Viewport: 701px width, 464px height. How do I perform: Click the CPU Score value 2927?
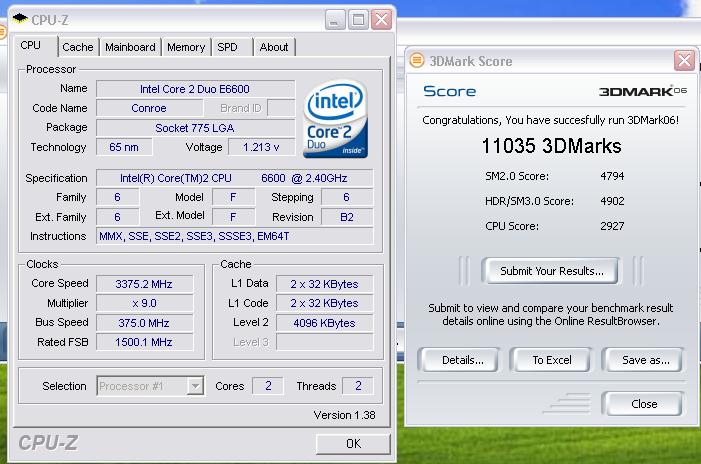[x=612, y=226]
